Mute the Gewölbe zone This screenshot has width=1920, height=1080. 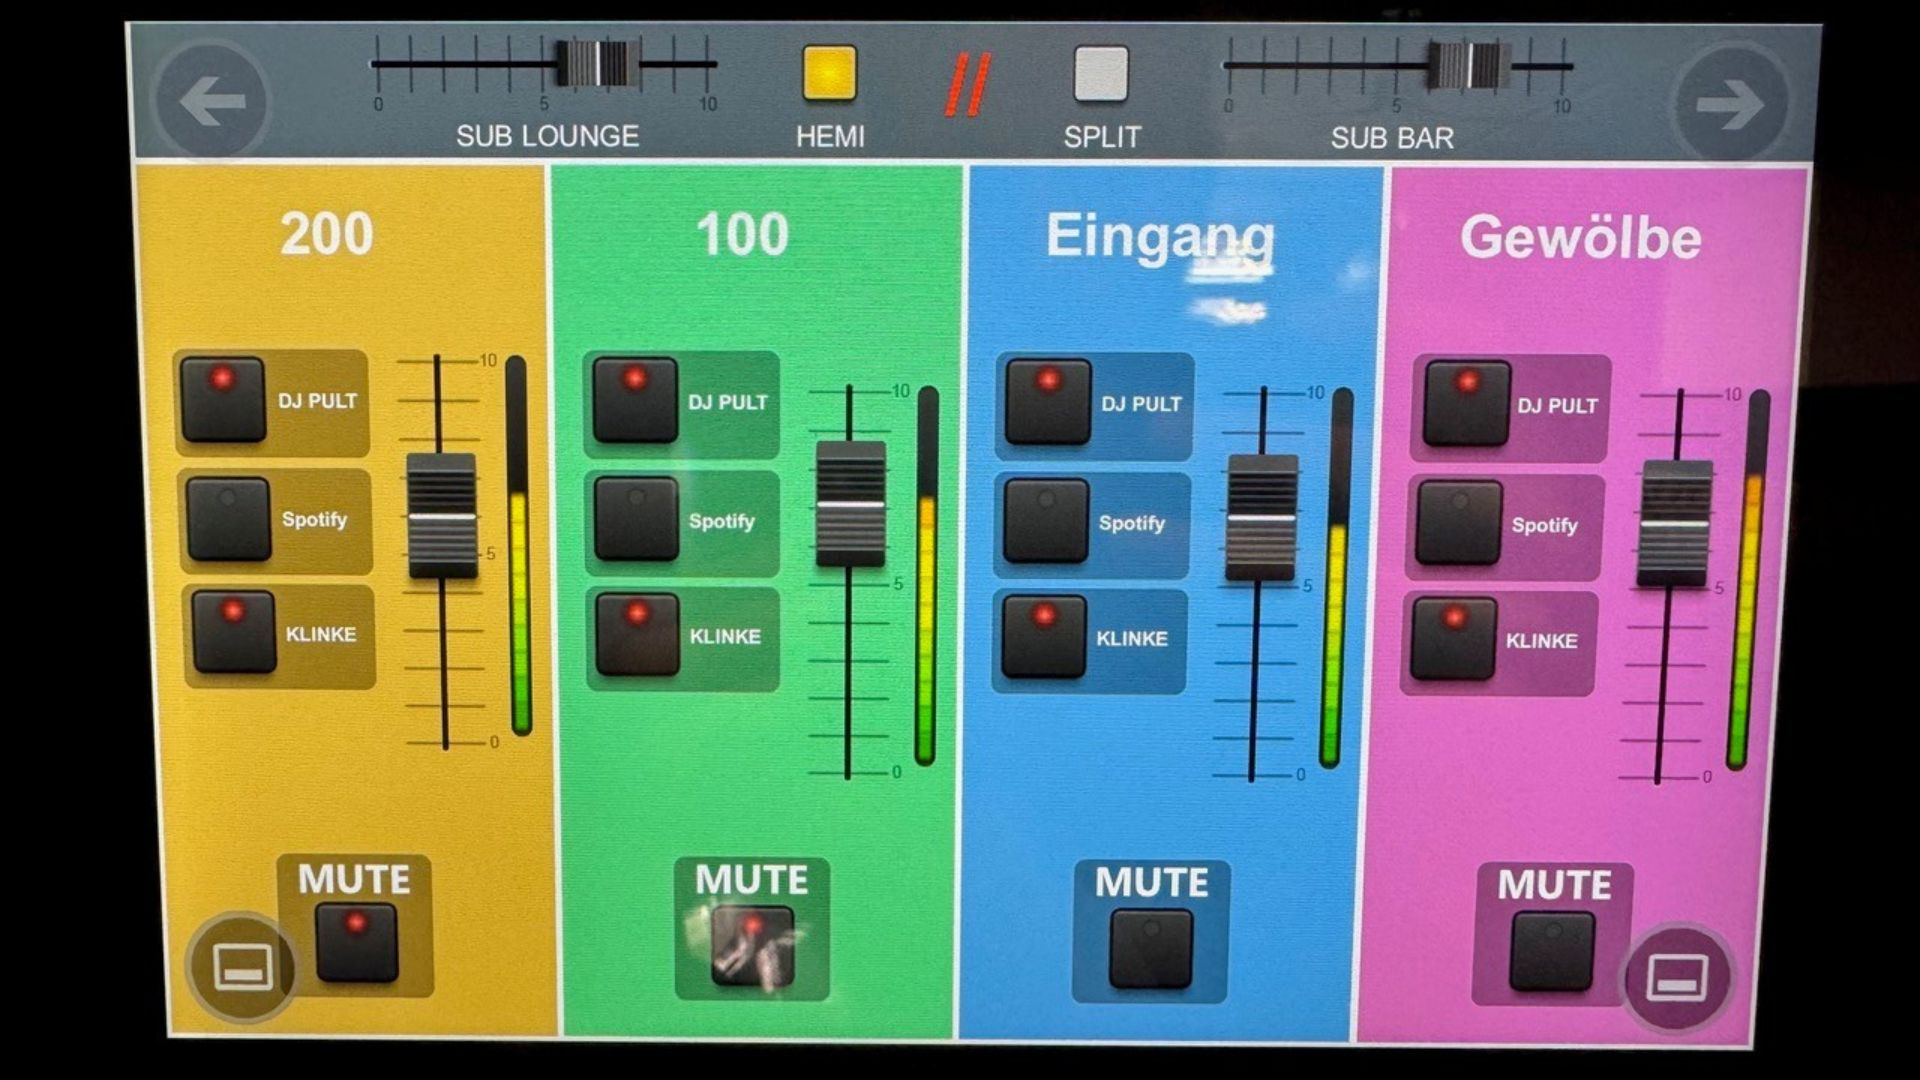point(1551,951)
